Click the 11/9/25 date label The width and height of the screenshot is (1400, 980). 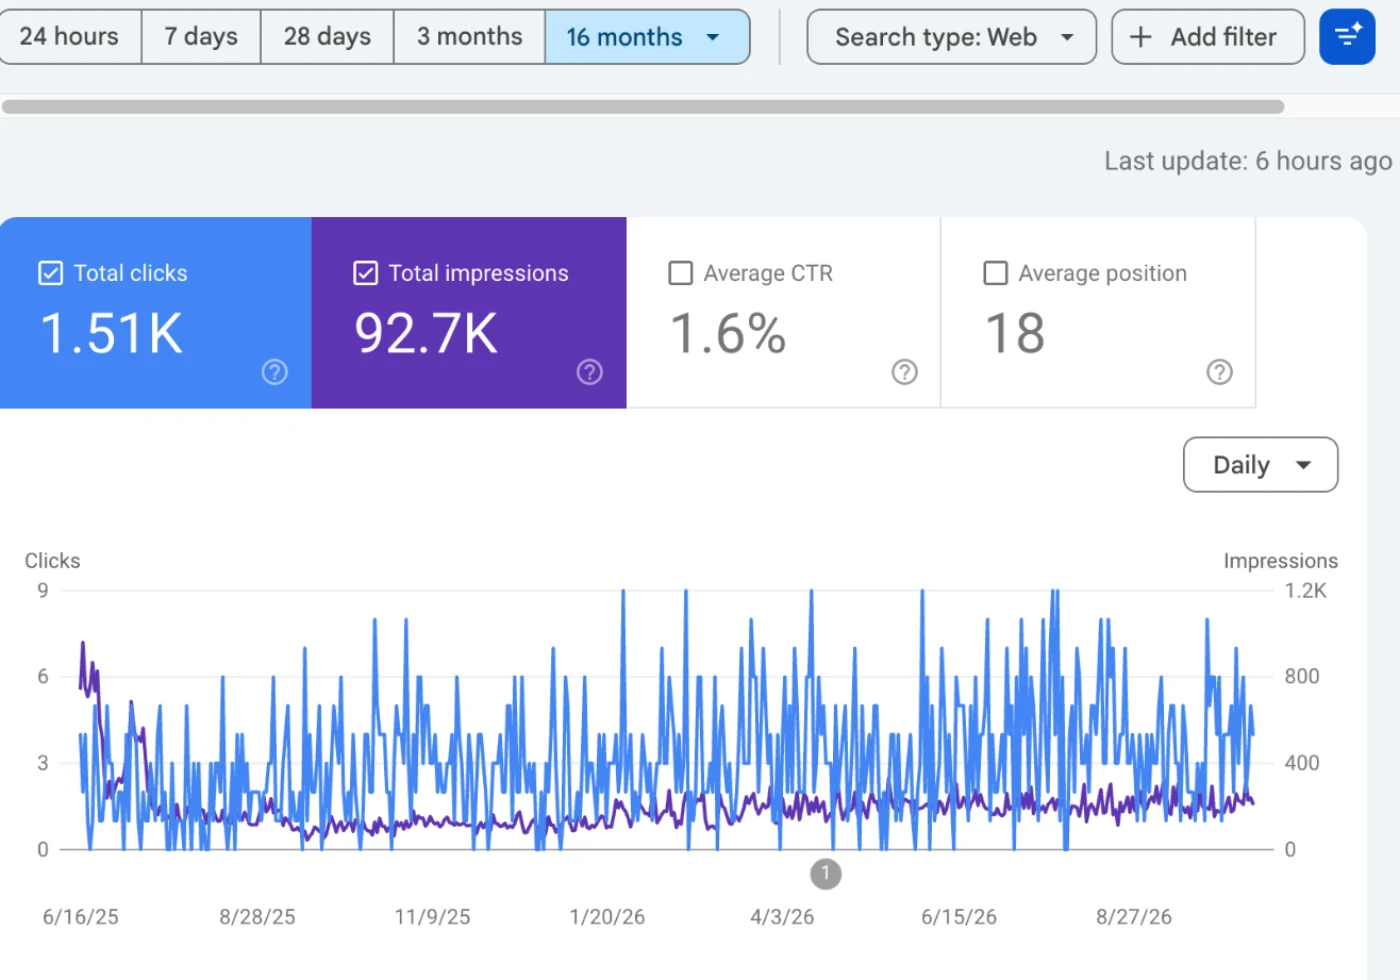pos(432,917)
